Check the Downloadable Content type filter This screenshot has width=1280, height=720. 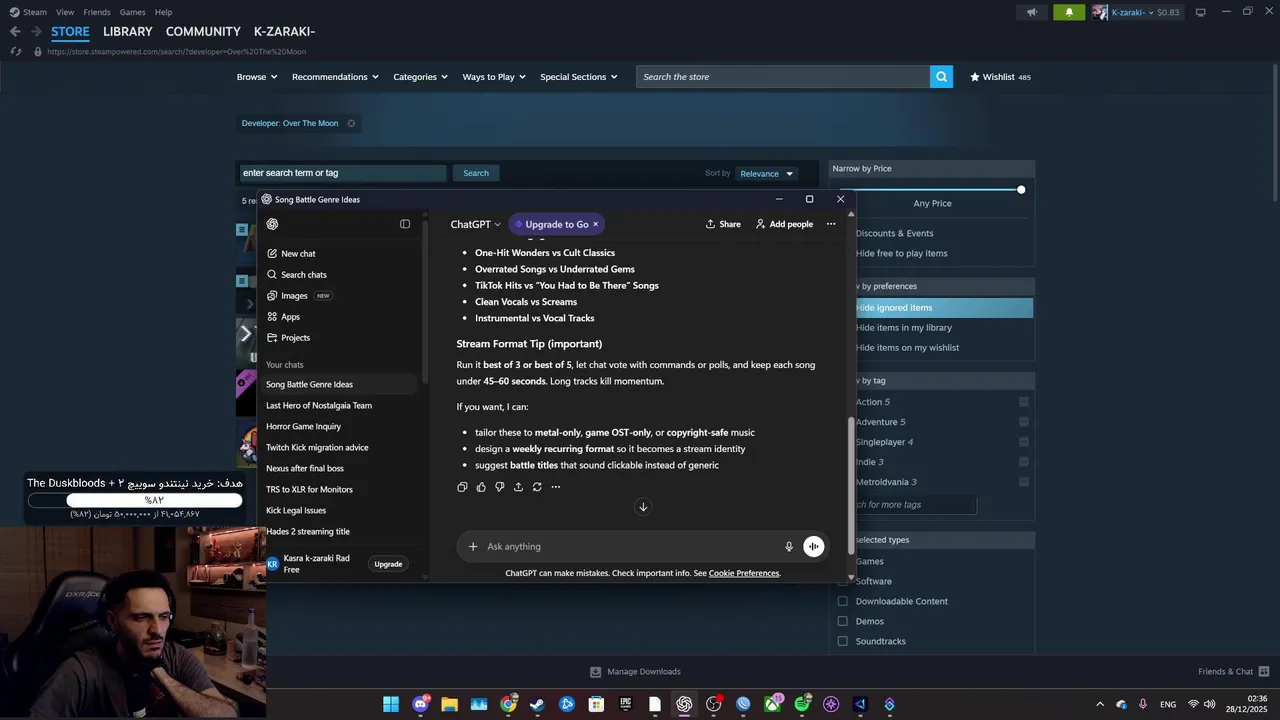tap(842, 601)
